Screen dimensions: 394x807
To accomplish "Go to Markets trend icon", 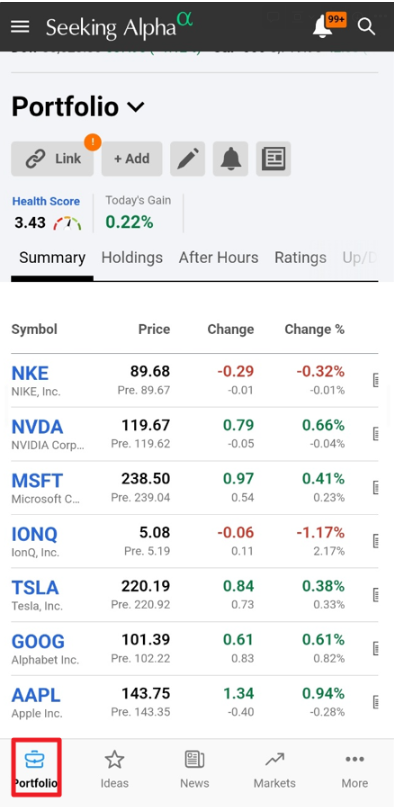I will point(275,759).
